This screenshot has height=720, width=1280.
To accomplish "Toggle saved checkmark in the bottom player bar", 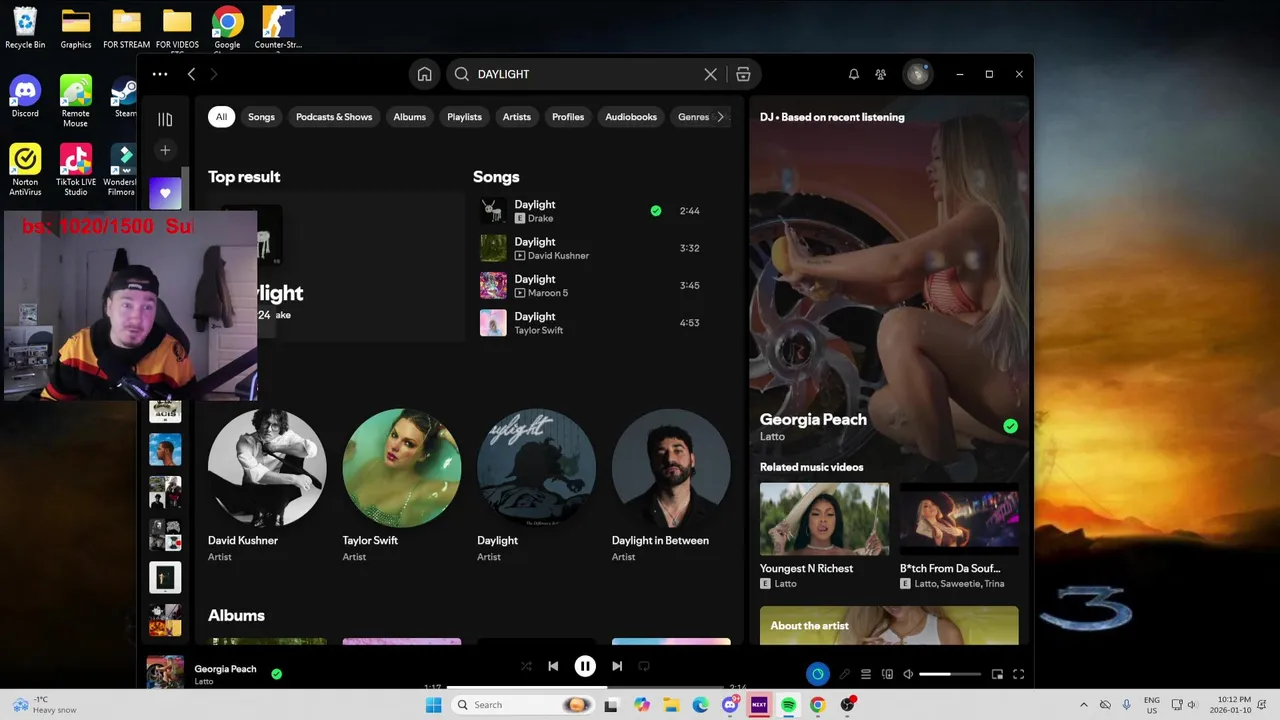I will pos(277,674).
